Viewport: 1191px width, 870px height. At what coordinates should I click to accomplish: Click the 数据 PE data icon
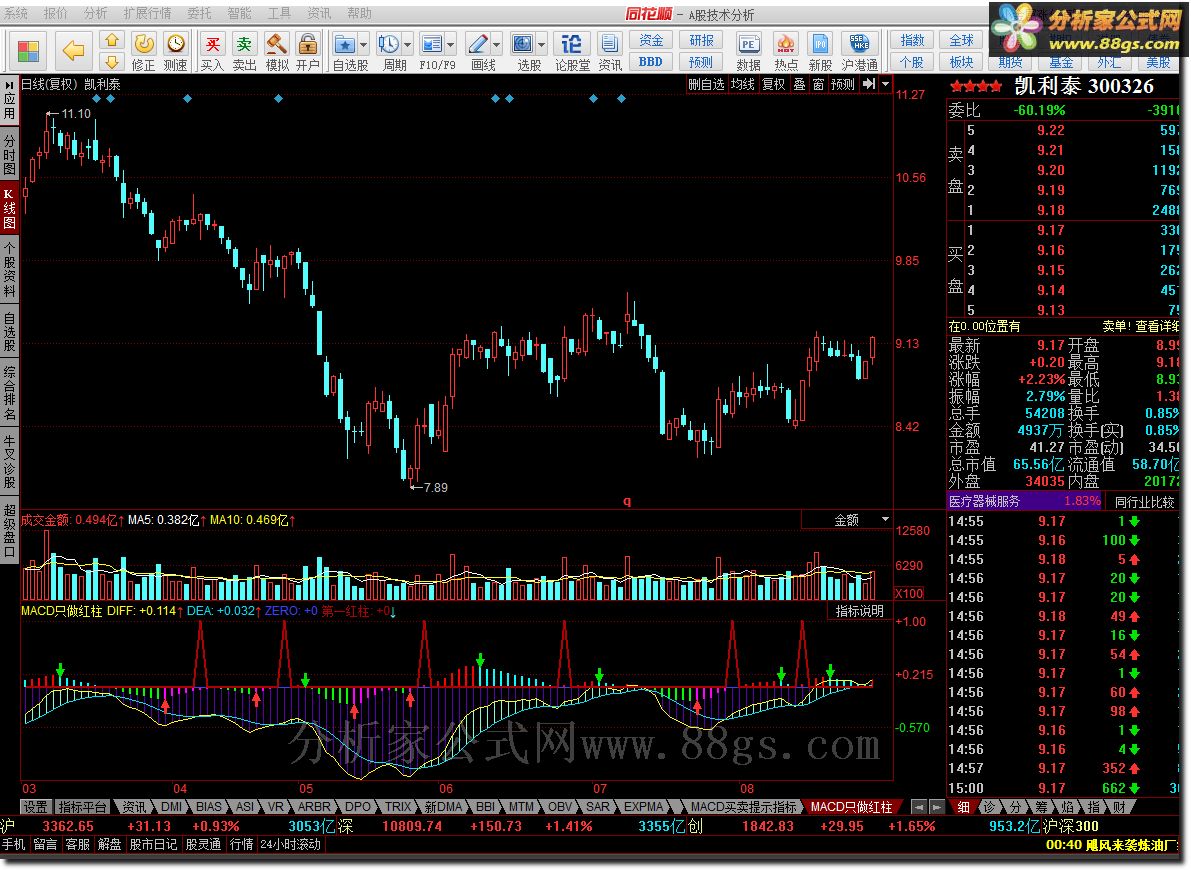coord(748,52)
